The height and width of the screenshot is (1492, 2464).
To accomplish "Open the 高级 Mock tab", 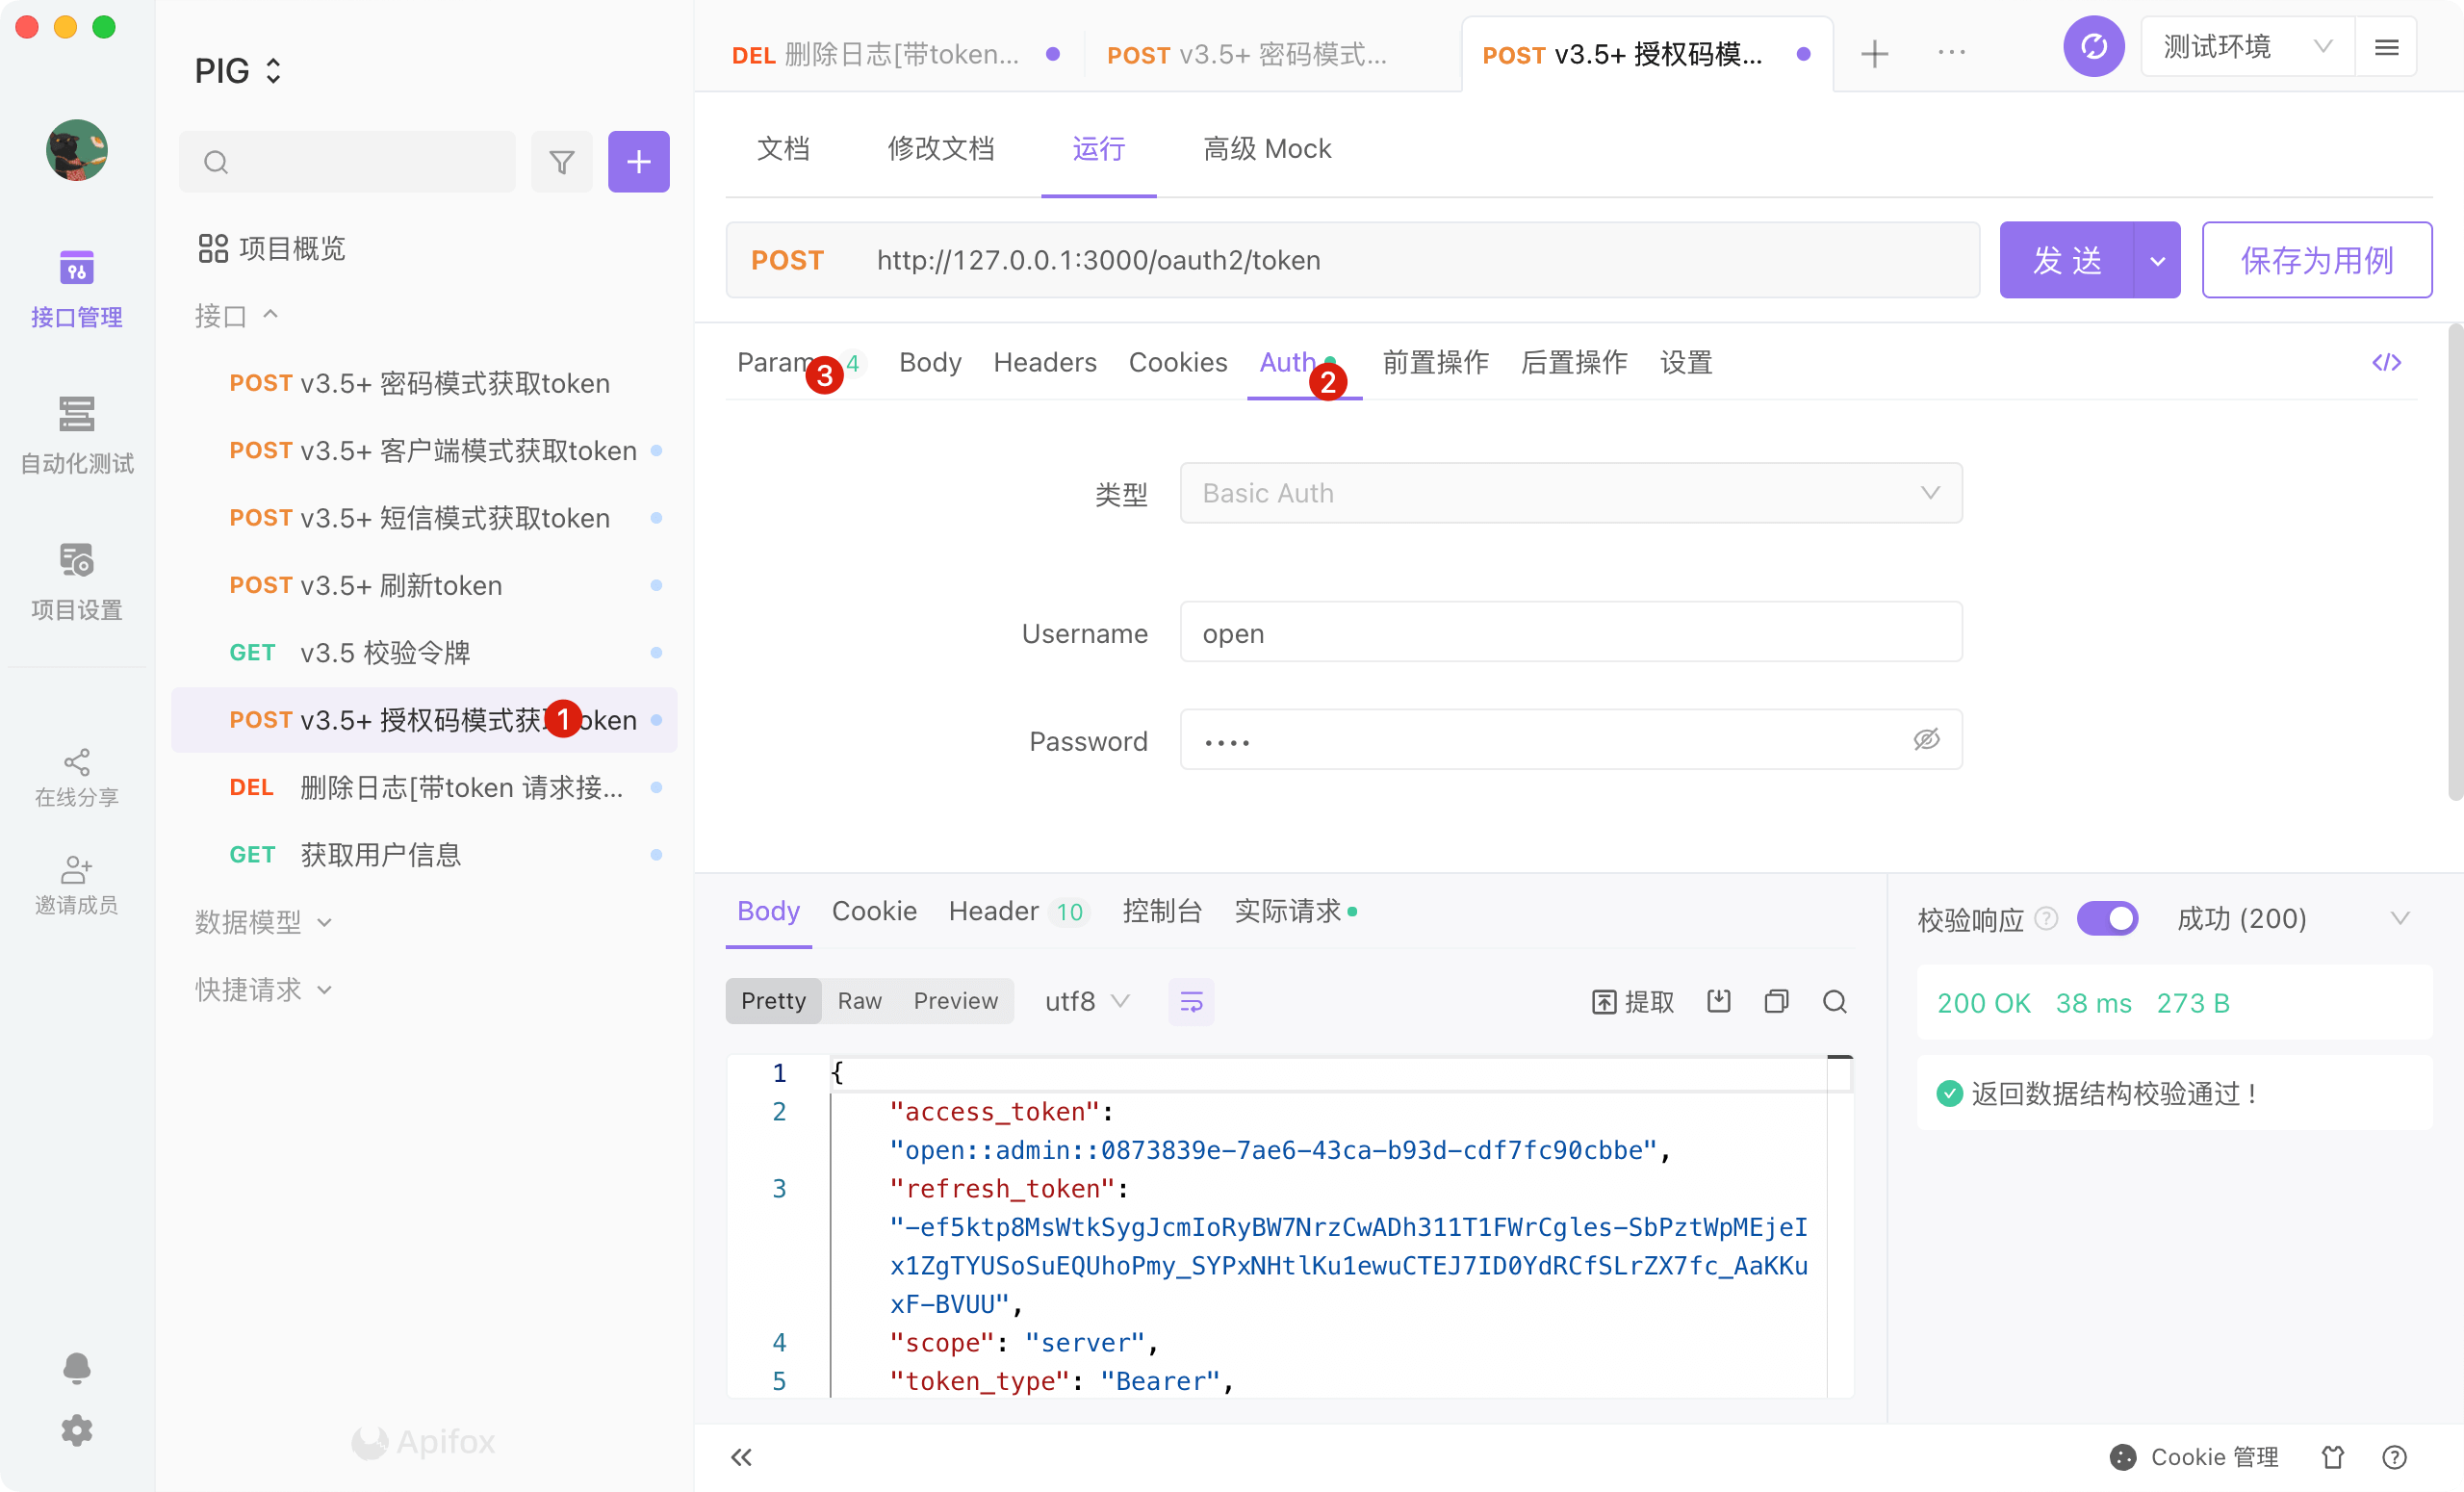I will [1266, 149].
